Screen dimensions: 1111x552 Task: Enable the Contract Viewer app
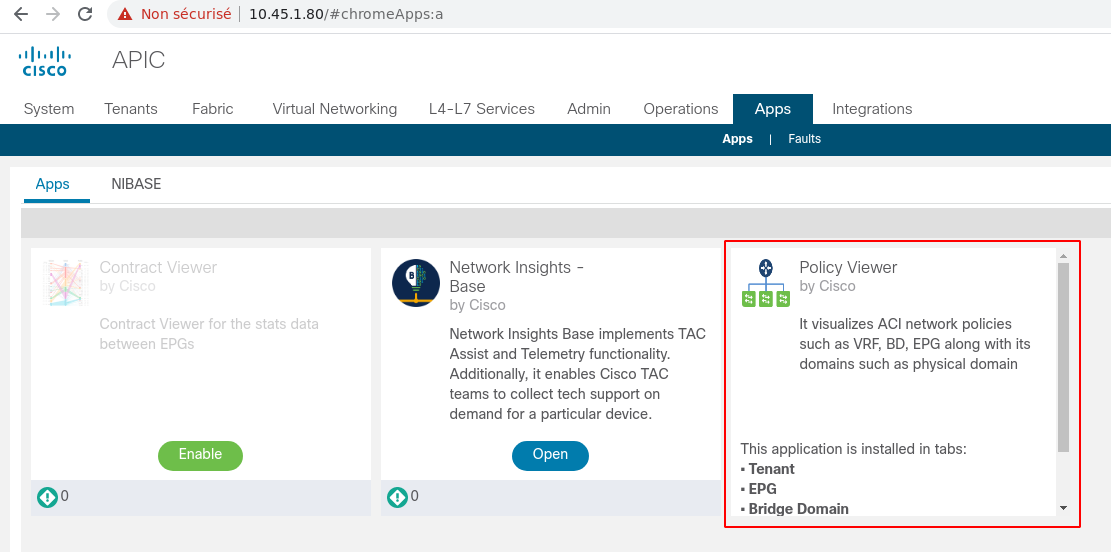click(x=201, y=455)
